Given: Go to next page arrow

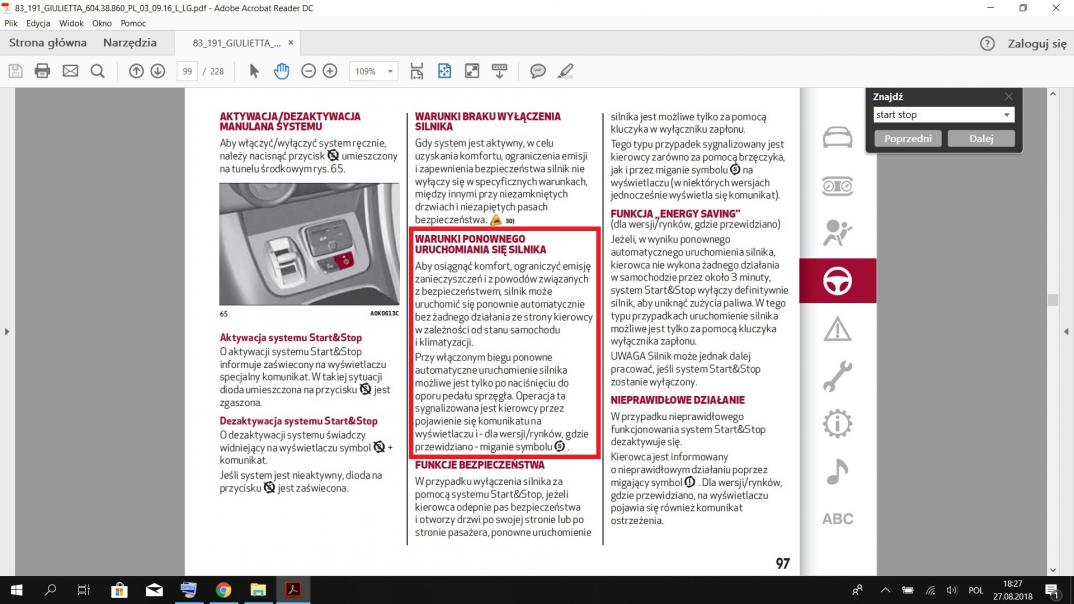Looking at the screenshot, I should point(158,71).
